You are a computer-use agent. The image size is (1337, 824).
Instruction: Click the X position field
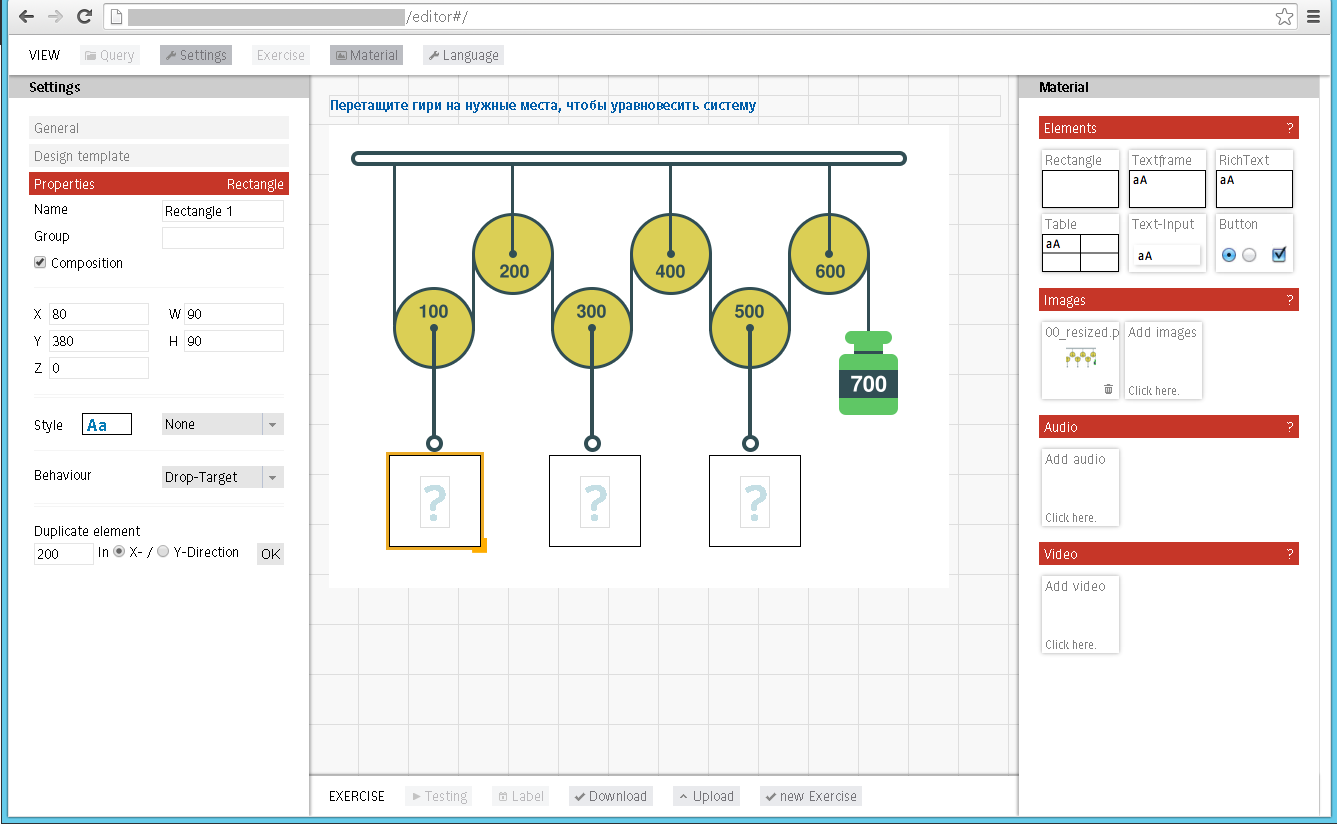[99, 314]
